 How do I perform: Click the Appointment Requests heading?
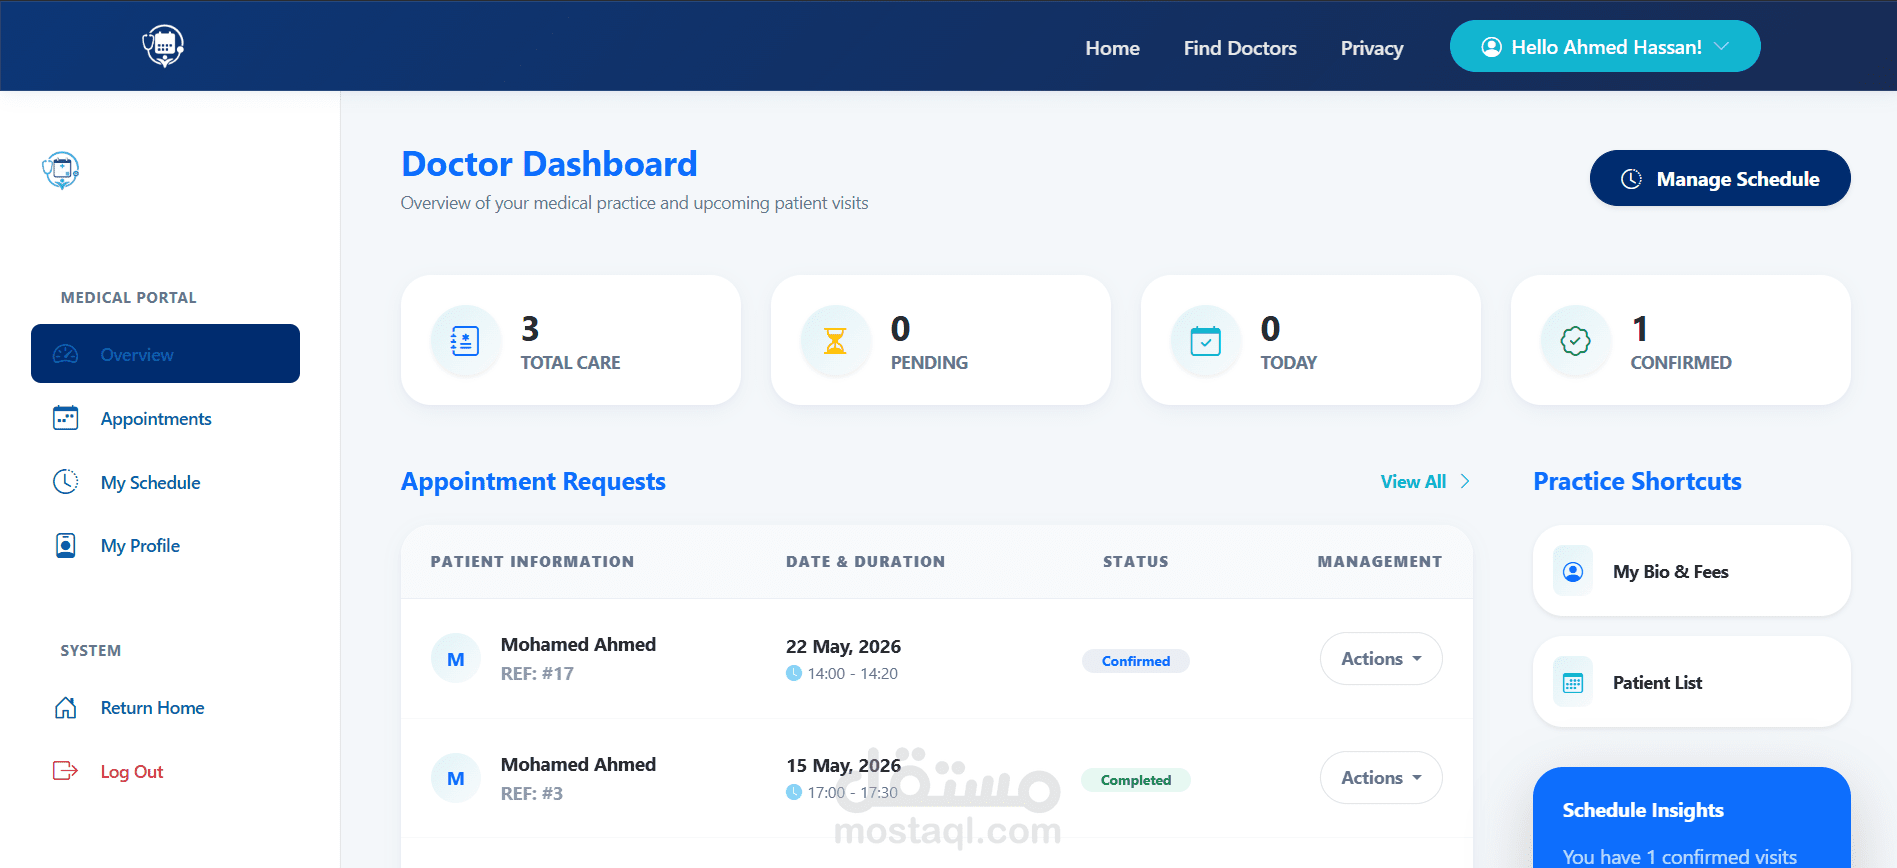click(x=533, y=481)
